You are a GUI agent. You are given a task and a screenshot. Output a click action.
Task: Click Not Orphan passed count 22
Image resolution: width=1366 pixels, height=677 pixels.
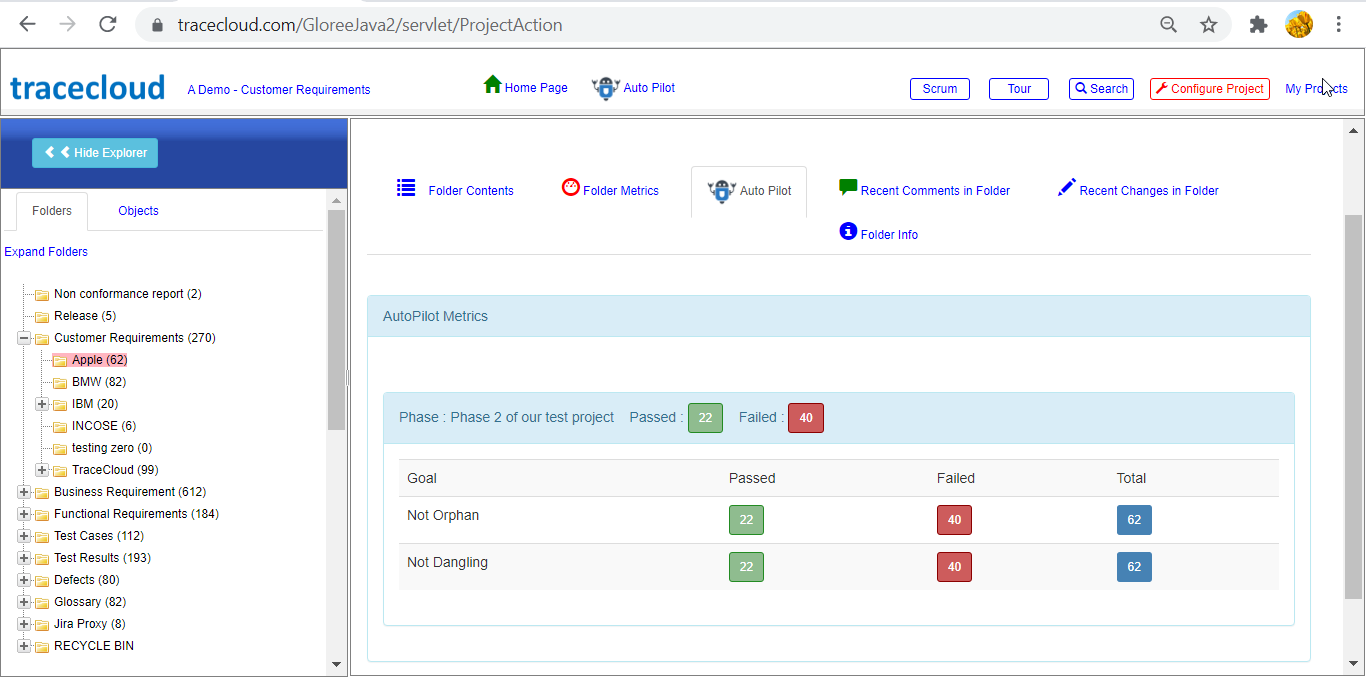click(x=746, y=520)
